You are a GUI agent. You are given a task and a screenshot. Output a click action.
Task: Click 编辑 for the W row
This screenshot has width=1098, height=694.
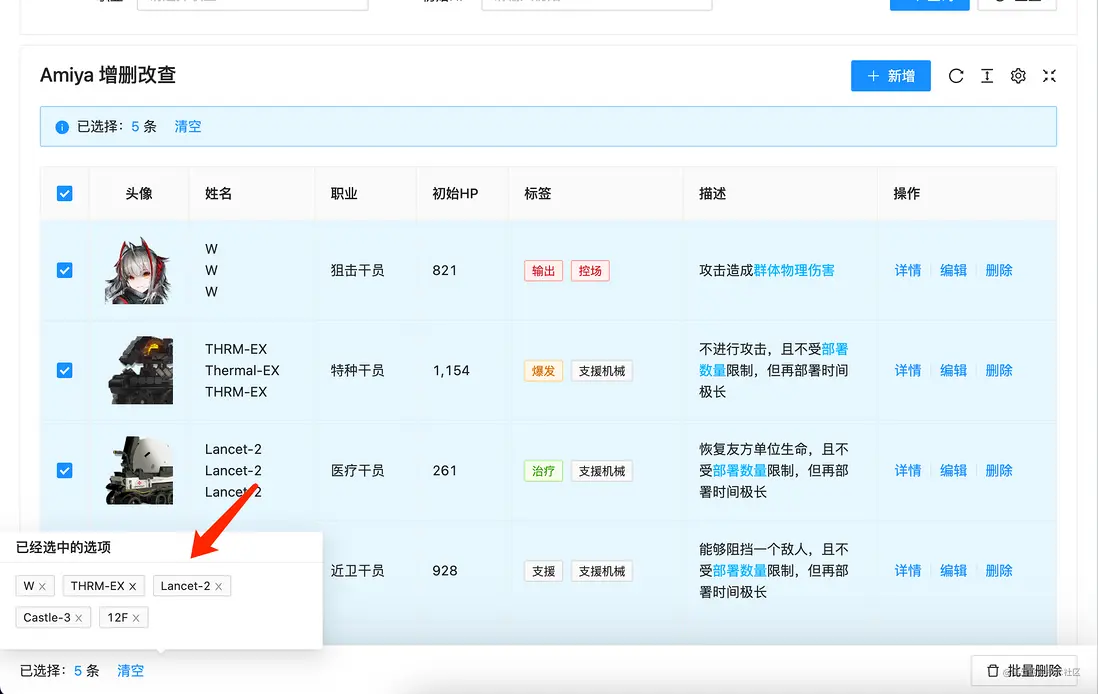[x=953, y=270]
